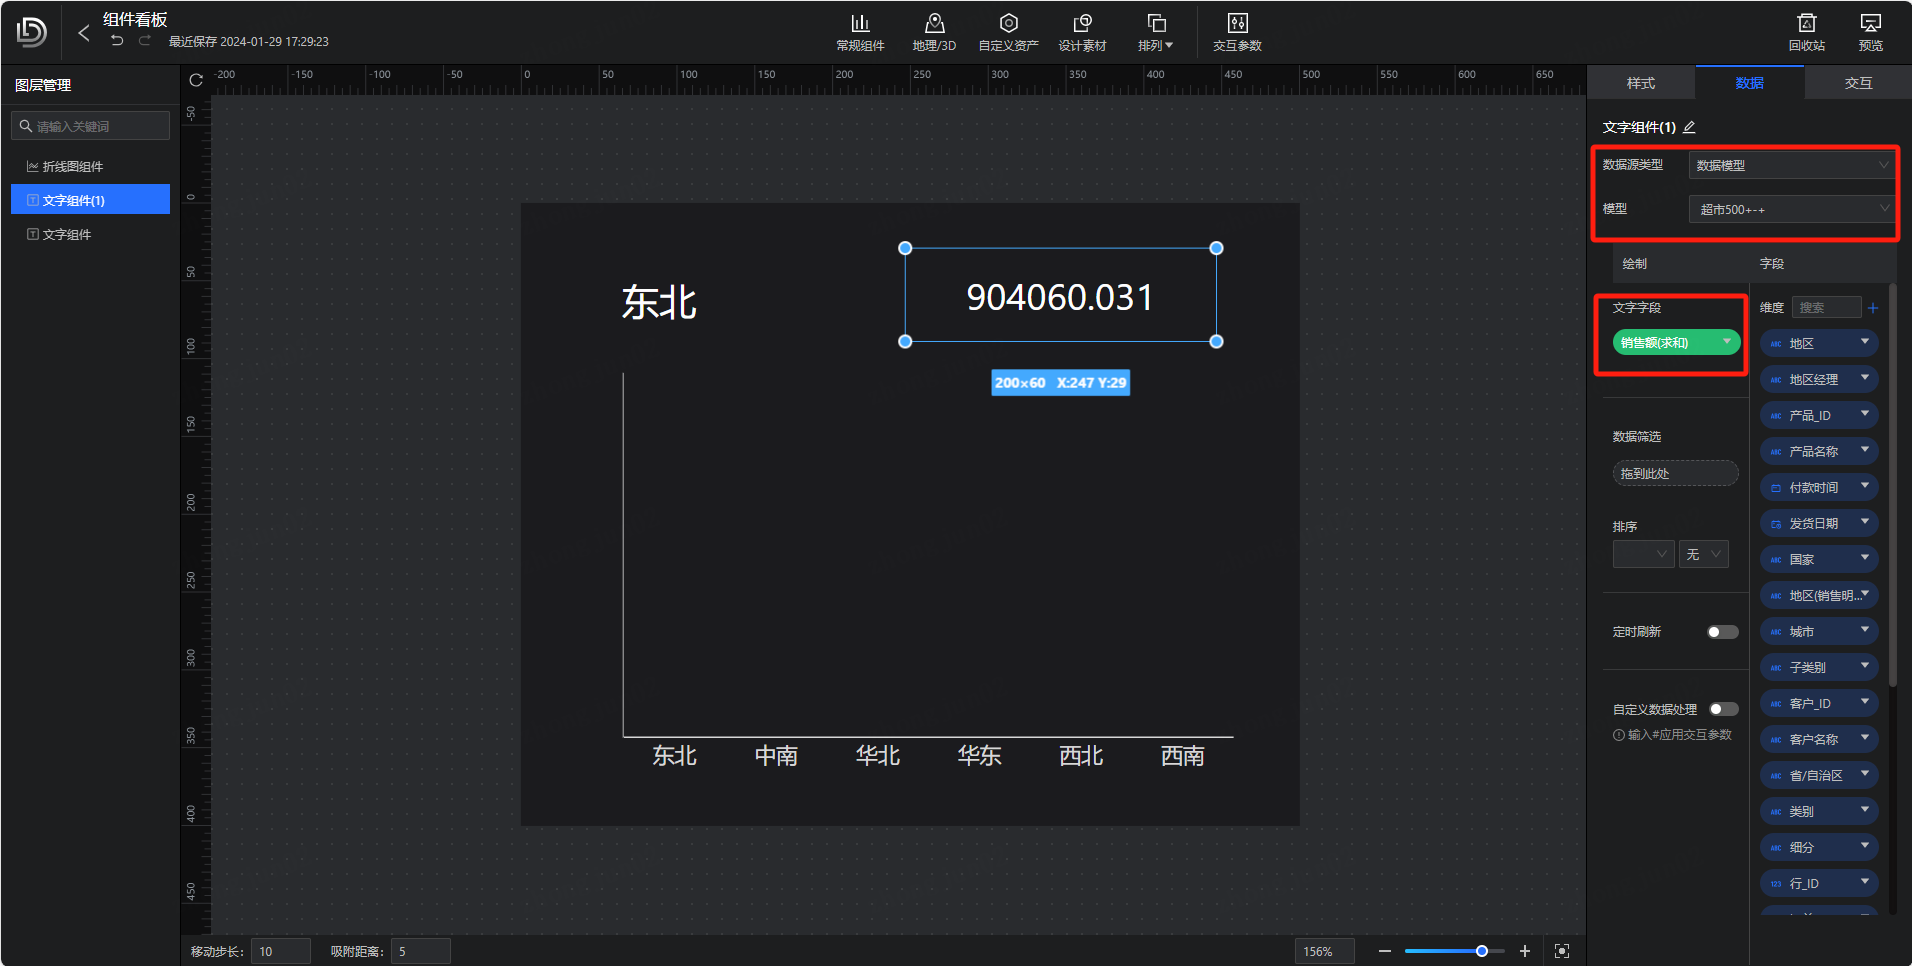1912x966 pixels.
Task: Open the 设计素材 design materials icon
Action: (x=1082, y=32)
